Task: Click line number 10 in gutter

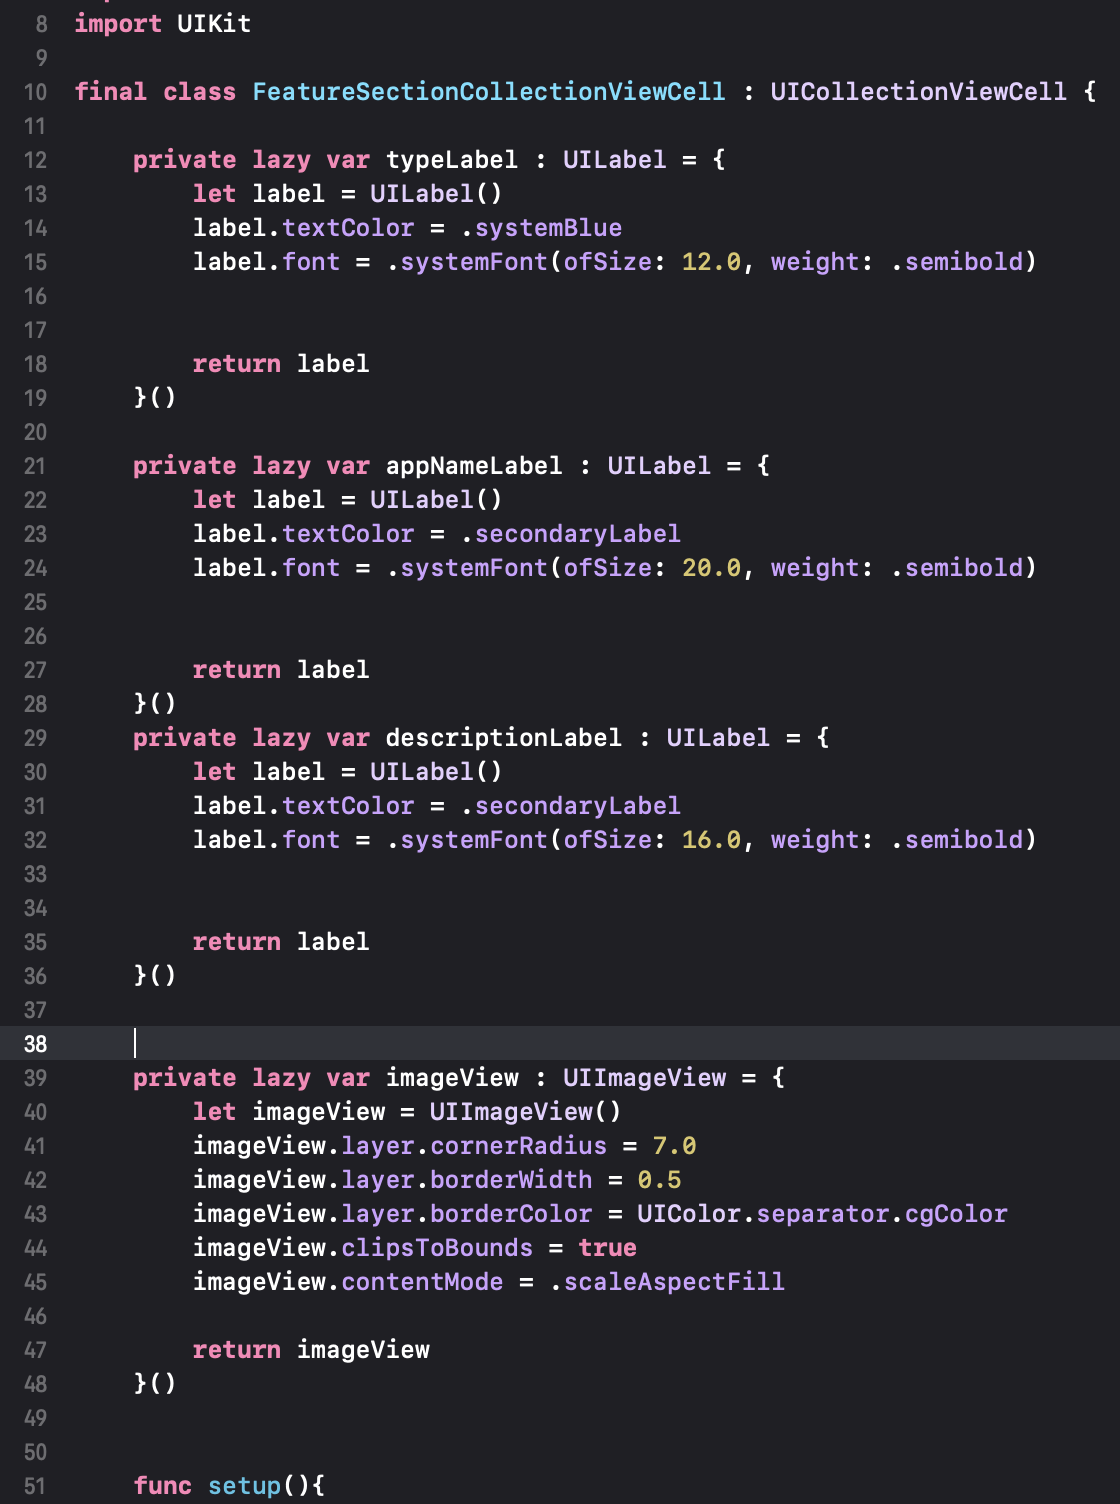Action: [x=35, y=92]
